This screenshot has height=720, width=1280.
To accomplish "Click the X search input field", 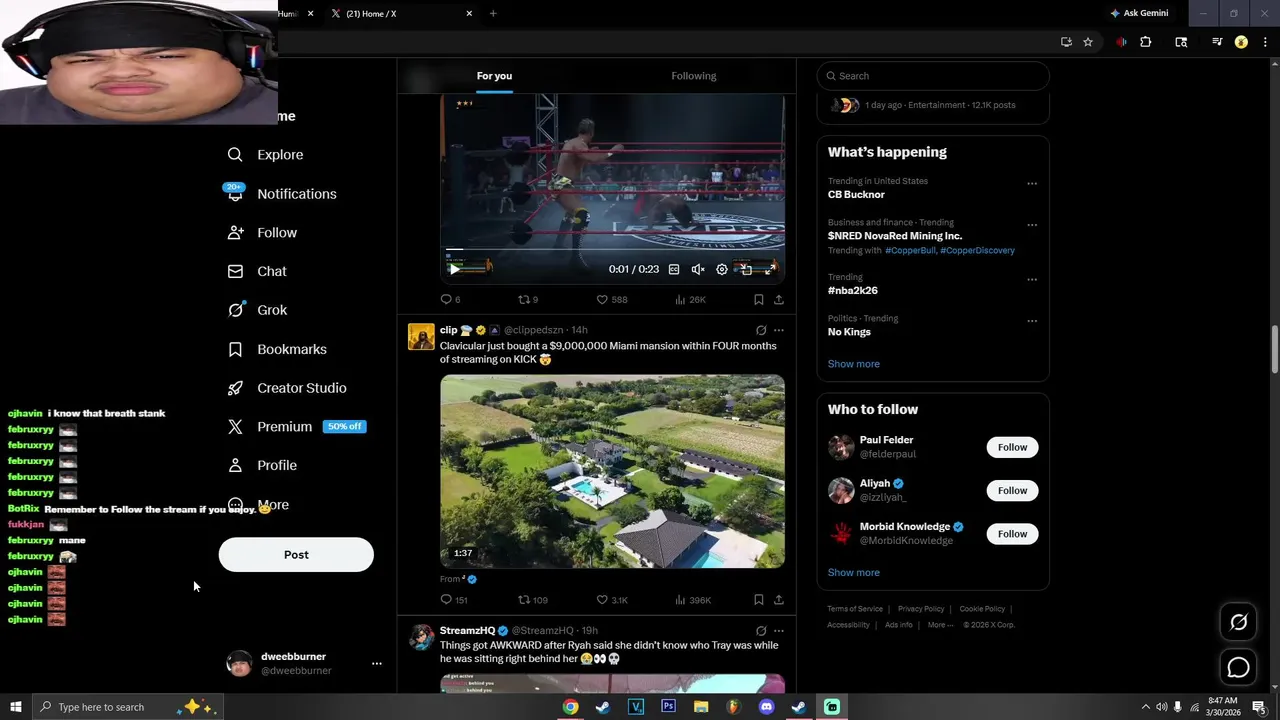I will click(933, 76).
